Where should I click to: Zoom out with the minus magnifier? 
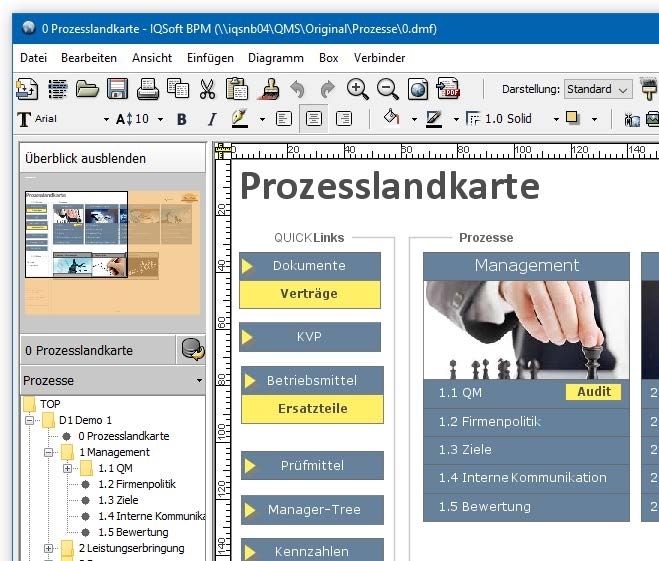[387, 89]
